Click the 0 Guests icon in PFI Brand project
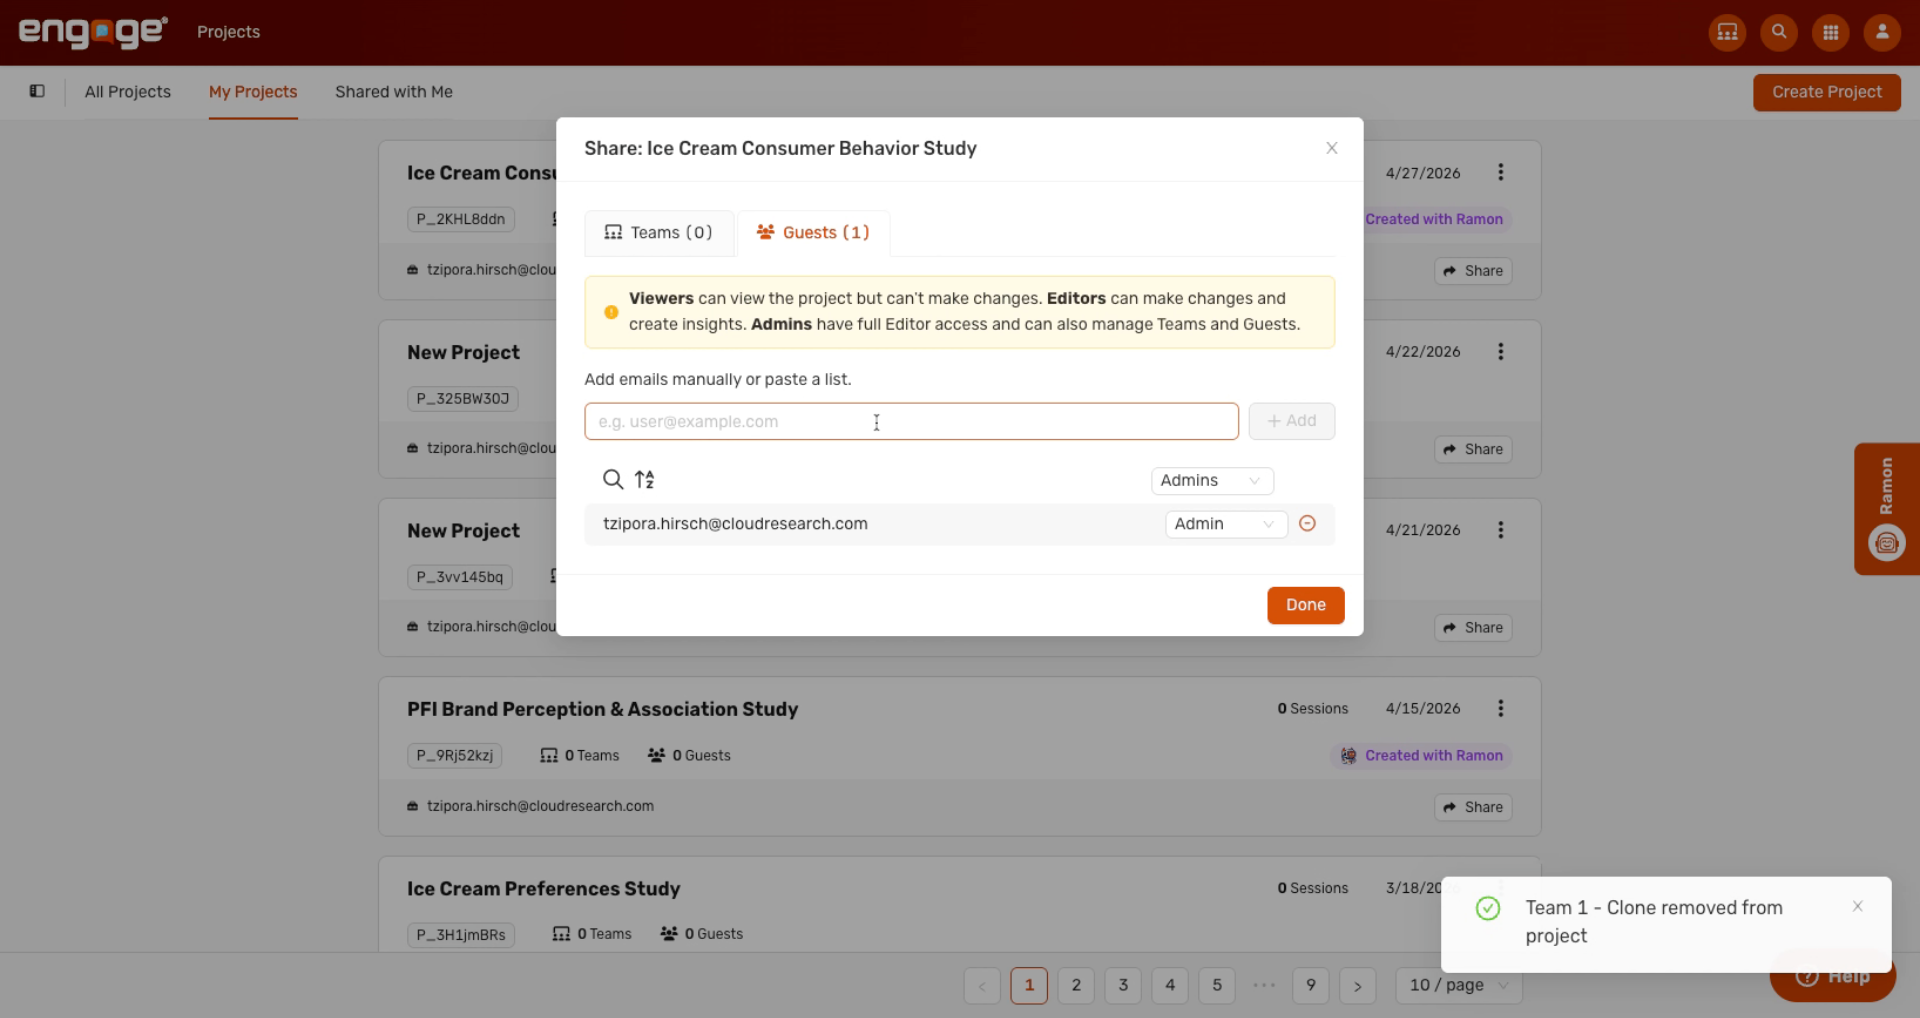The height and width of the screenshot is (1018, 1920). click(x=656, y=755)
